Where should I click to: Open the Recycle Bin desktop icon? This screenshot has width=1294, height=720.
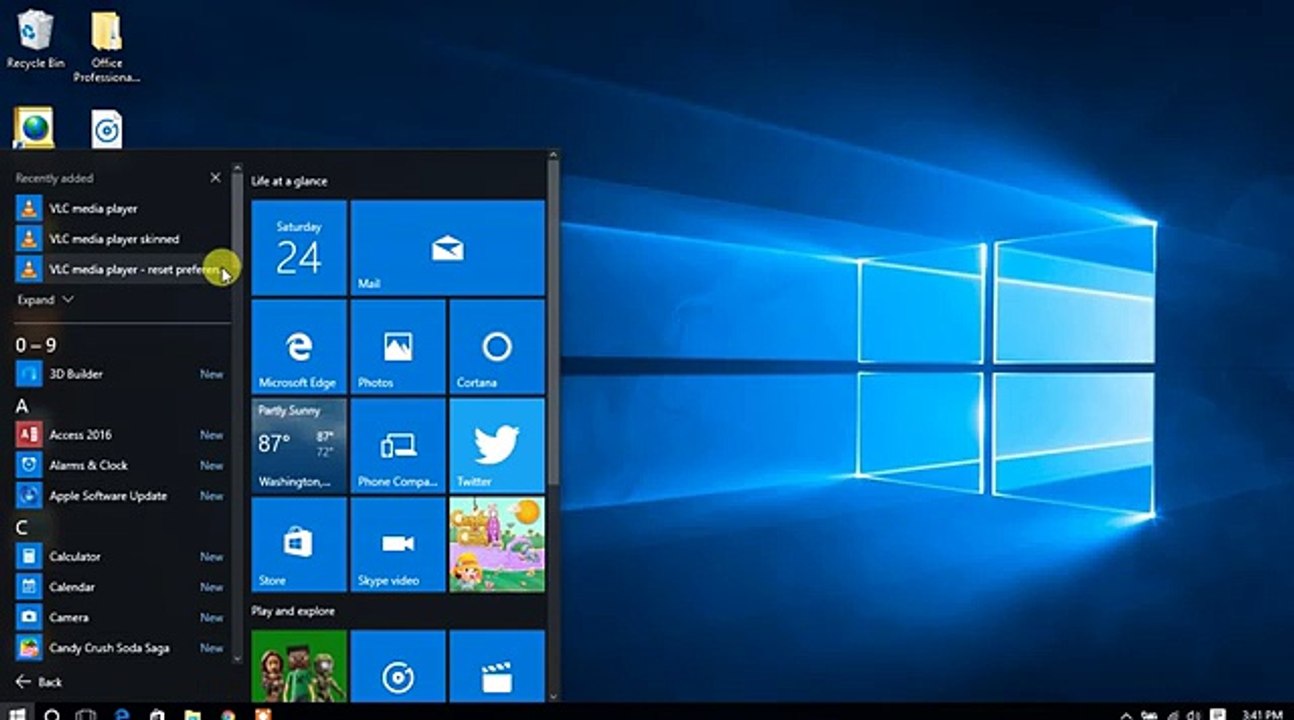coord(35,40)
